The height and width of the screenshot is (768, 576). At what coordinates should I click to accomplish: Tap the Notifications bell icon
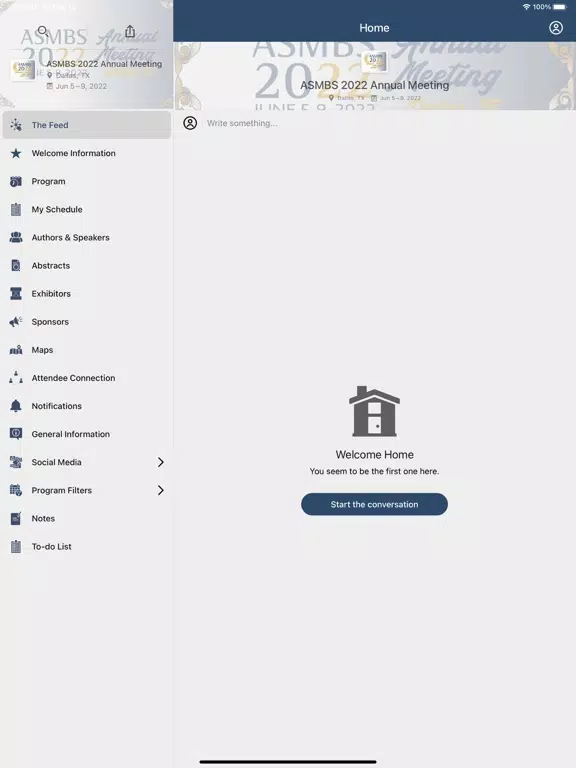click(16, 406)
